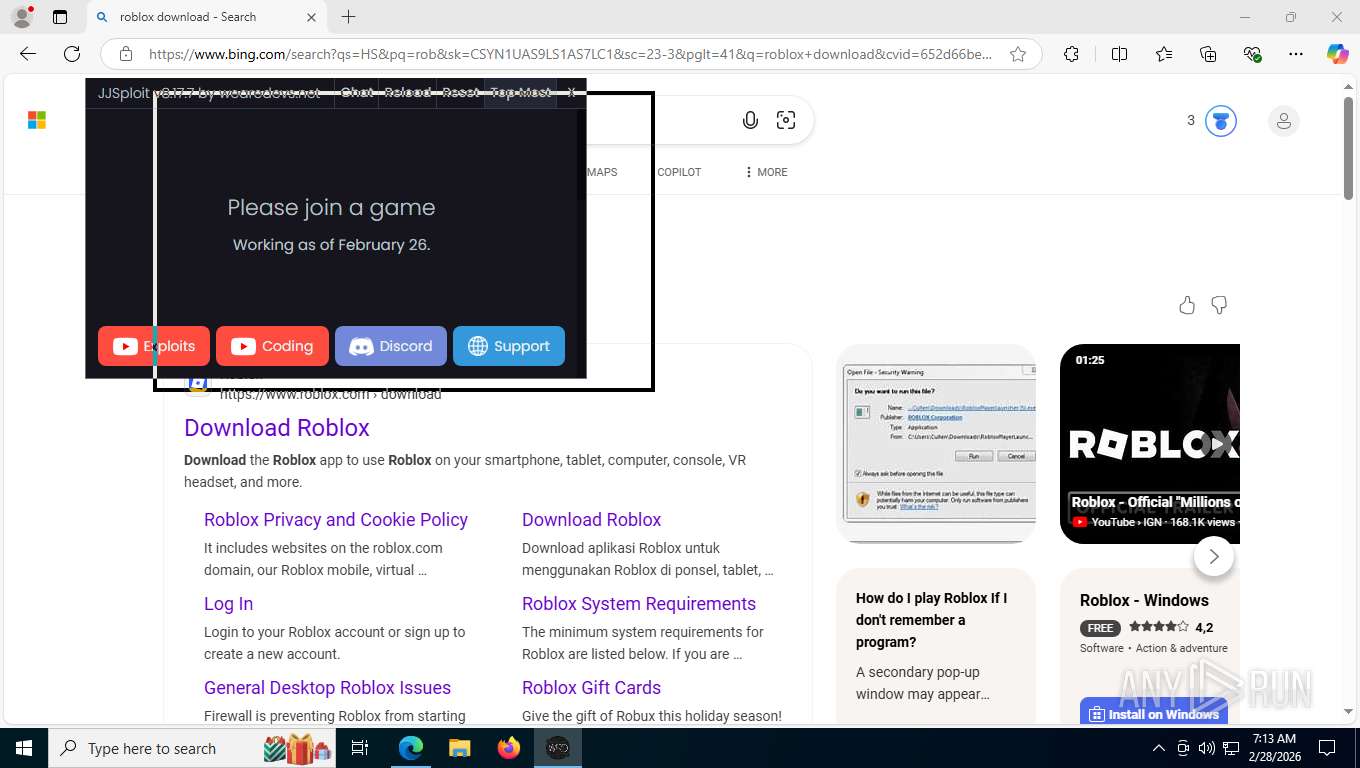Image resolution: width=1360 pixels, height=768 pixels.
Task: Open Bing account sign-in icon
Action: [1283, 122]
